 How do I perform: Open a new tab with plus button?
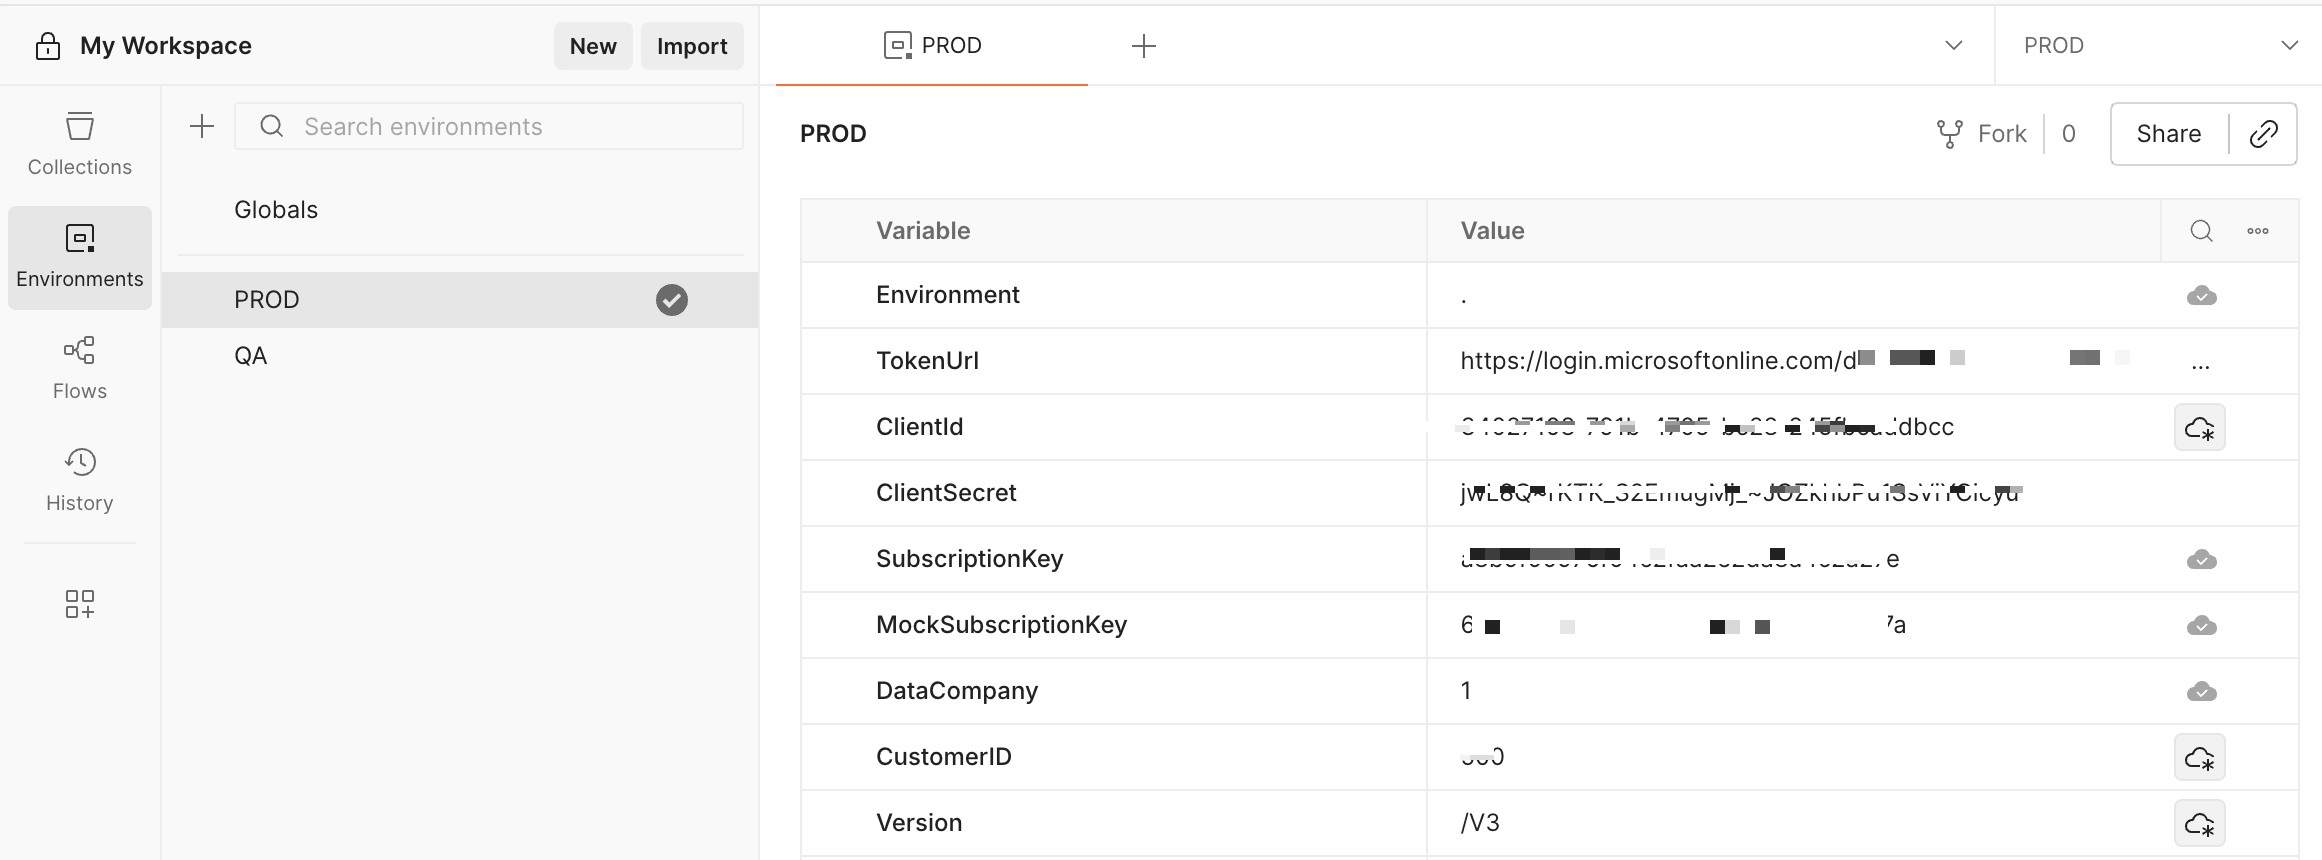pyautogui.click(x=1143, y=46)
